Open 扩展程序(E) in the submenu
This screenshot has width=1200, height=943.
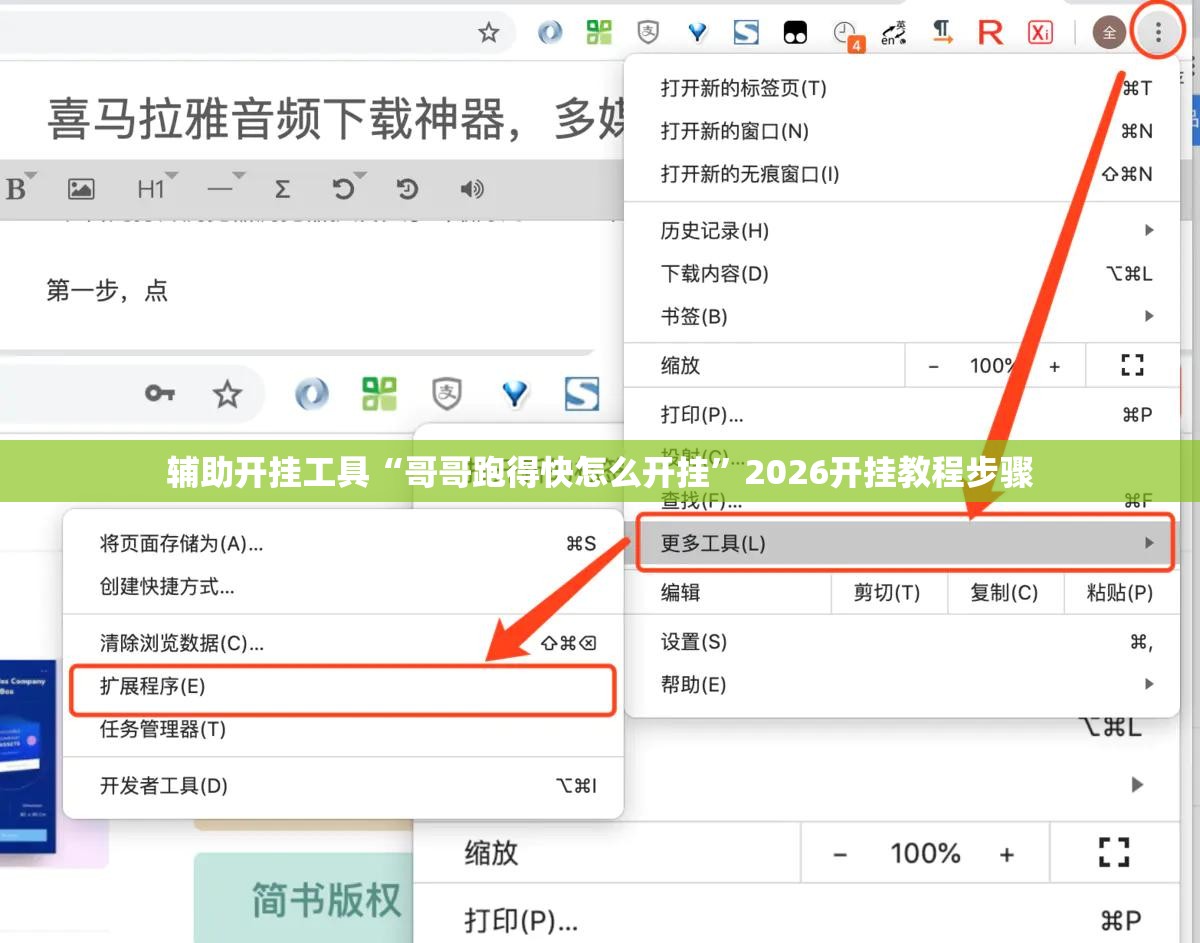click(x=343, y=687)
